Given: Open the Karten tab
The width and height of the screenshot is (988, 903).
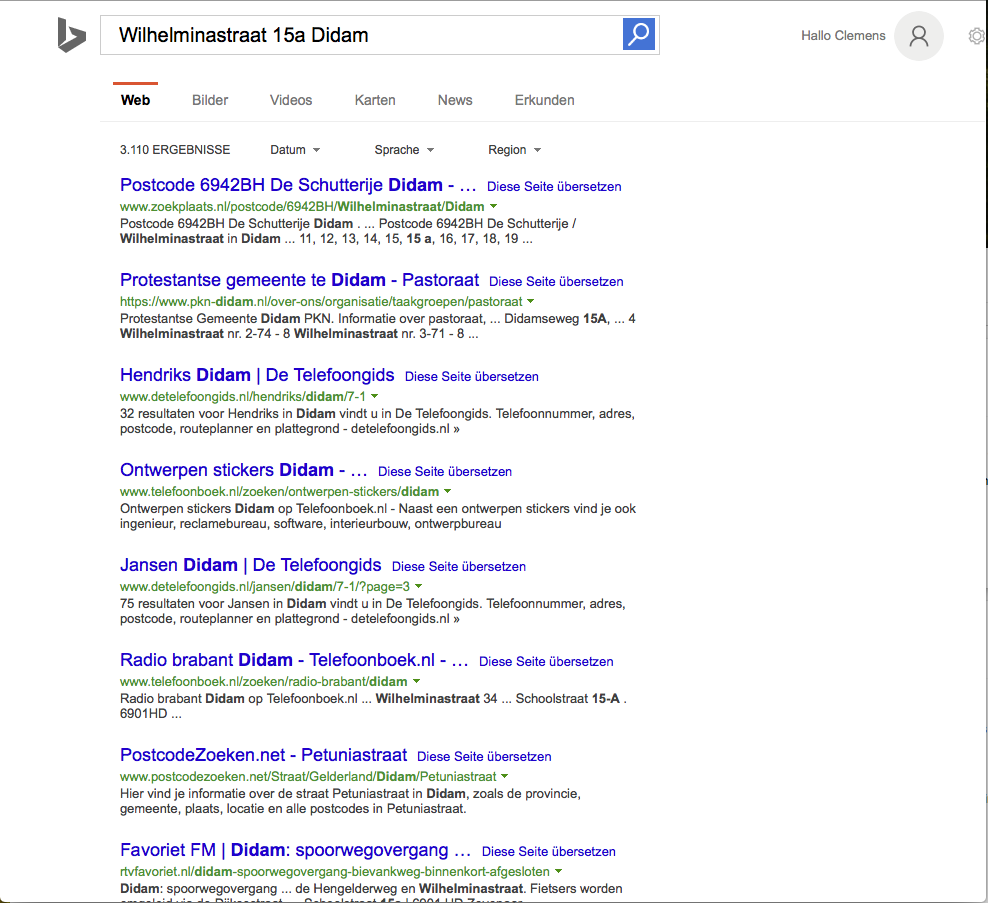Looking at the screenshot, I should pyautogui.click(x=375, y=100).
